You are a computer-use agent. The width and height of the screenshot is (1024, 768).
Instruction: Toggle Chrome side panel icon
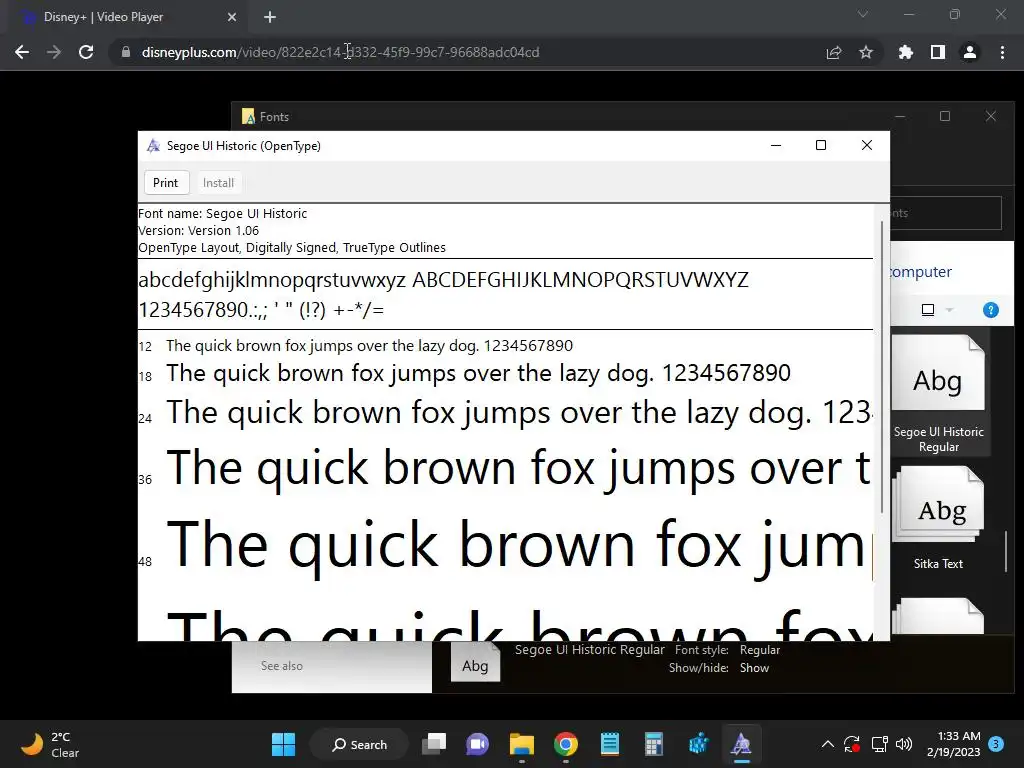938,52
